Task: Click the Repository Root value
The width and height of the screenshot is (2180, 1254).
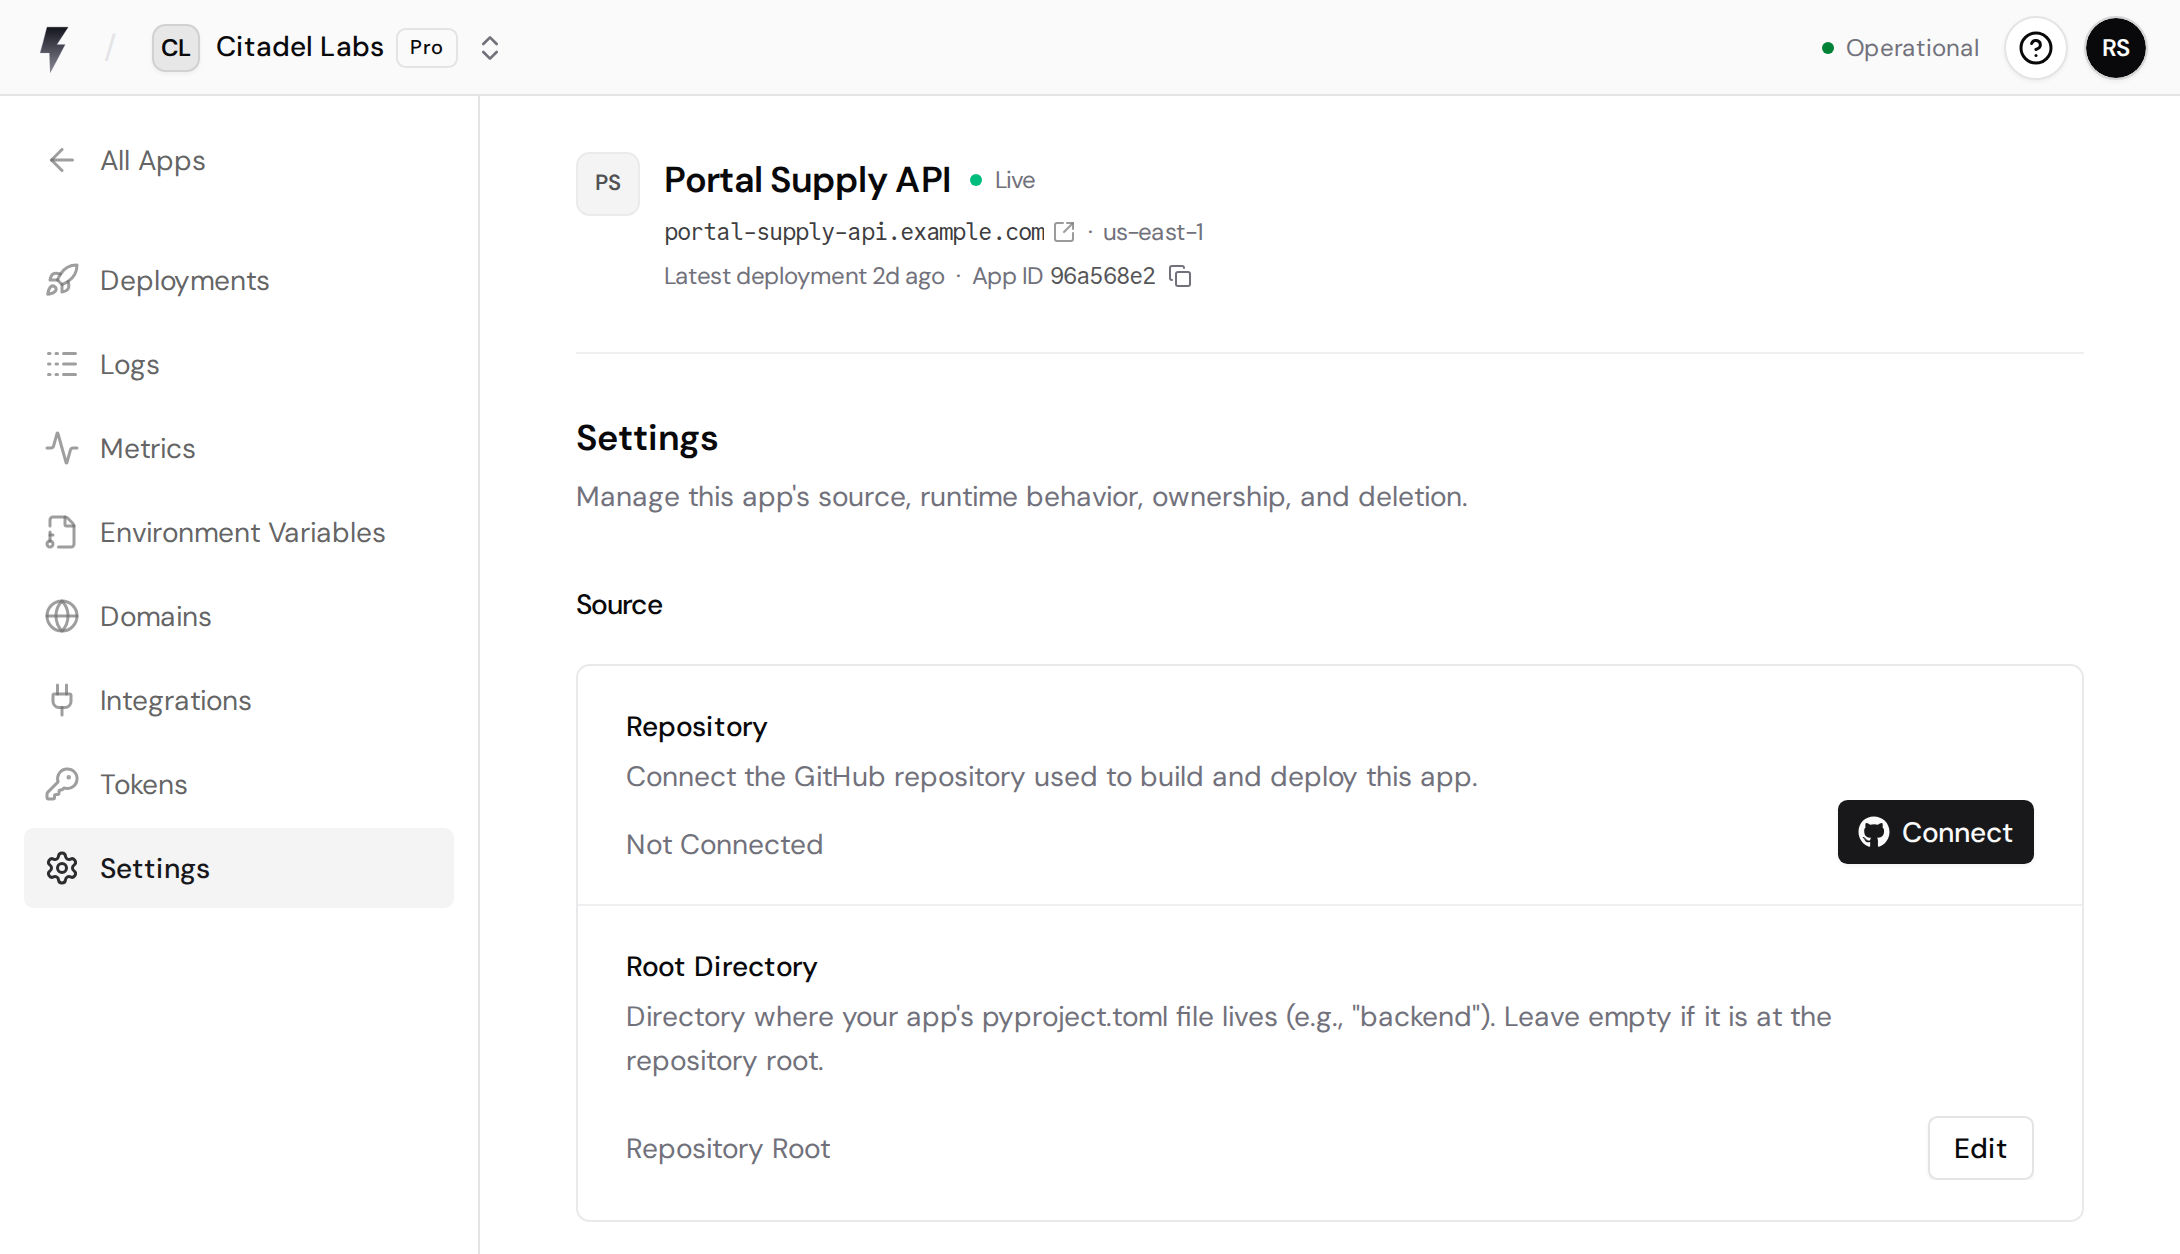Action: point(728,1148)
